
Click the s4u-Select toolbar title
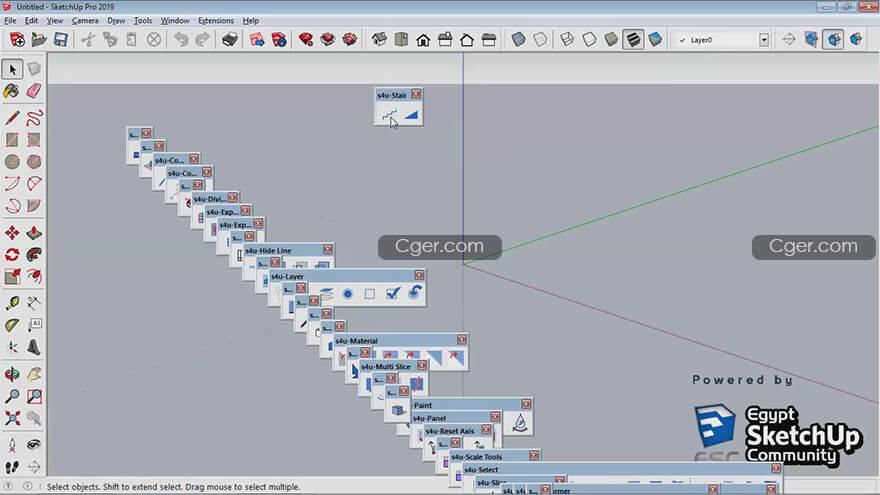tap(481, 470)
